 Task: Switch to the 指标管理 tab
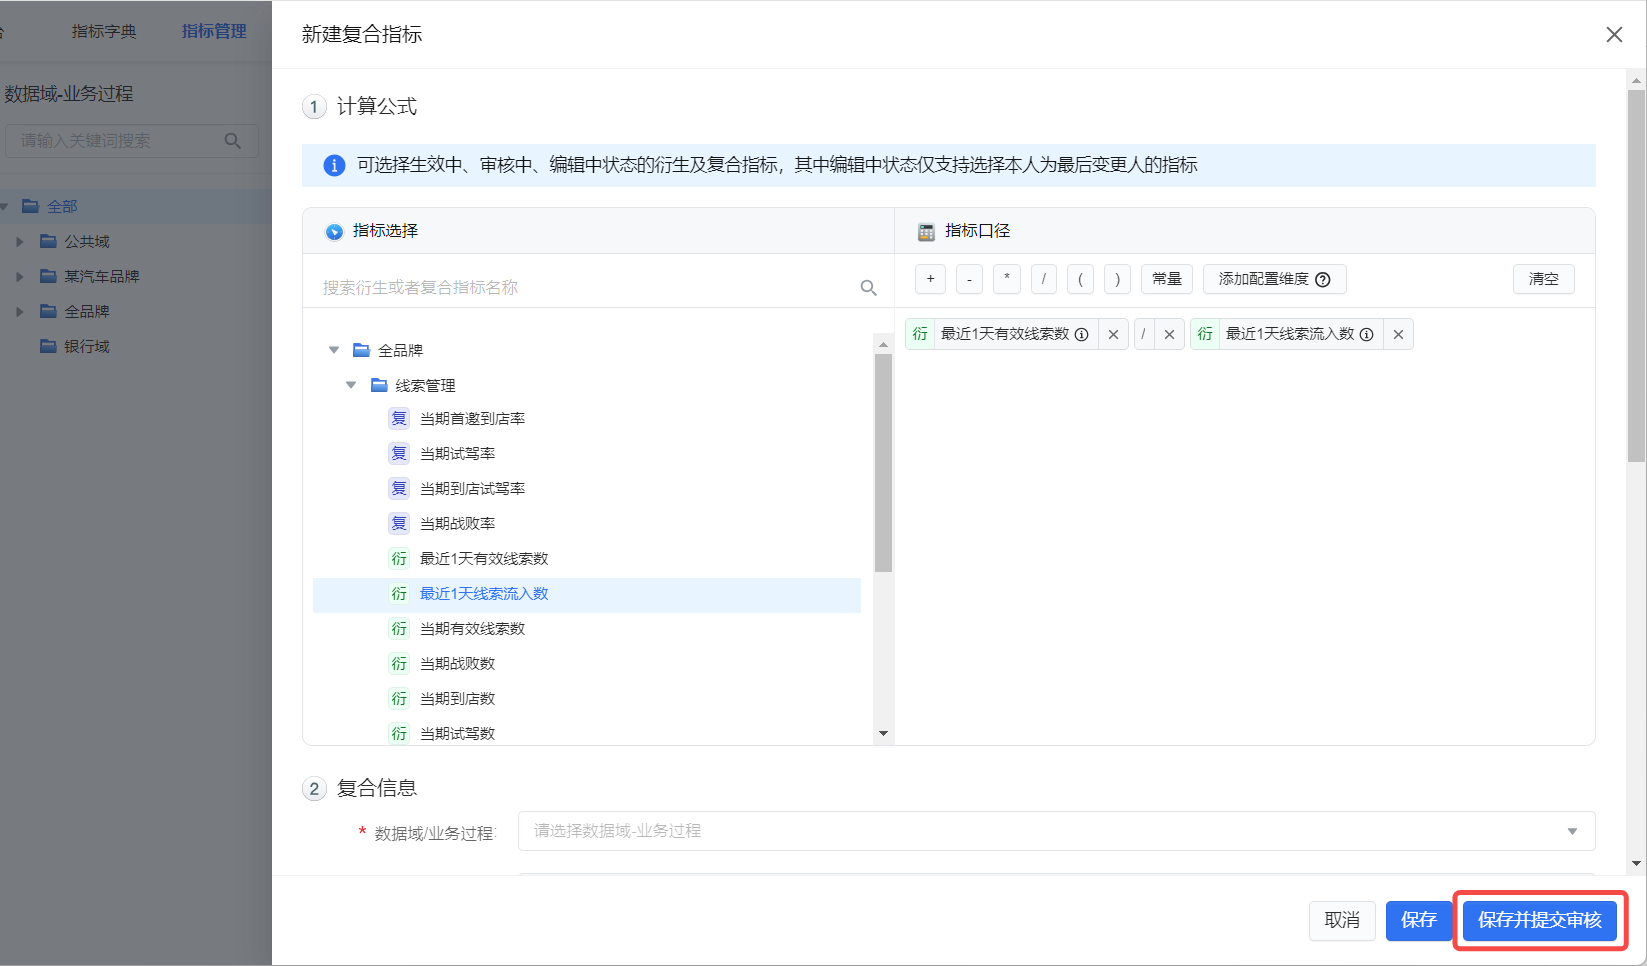pos(214,32)
